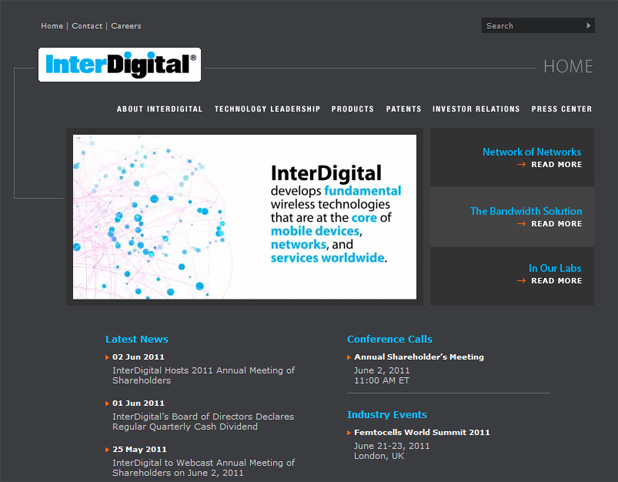Click the June 2, 2011 call date

click(382, 370)
